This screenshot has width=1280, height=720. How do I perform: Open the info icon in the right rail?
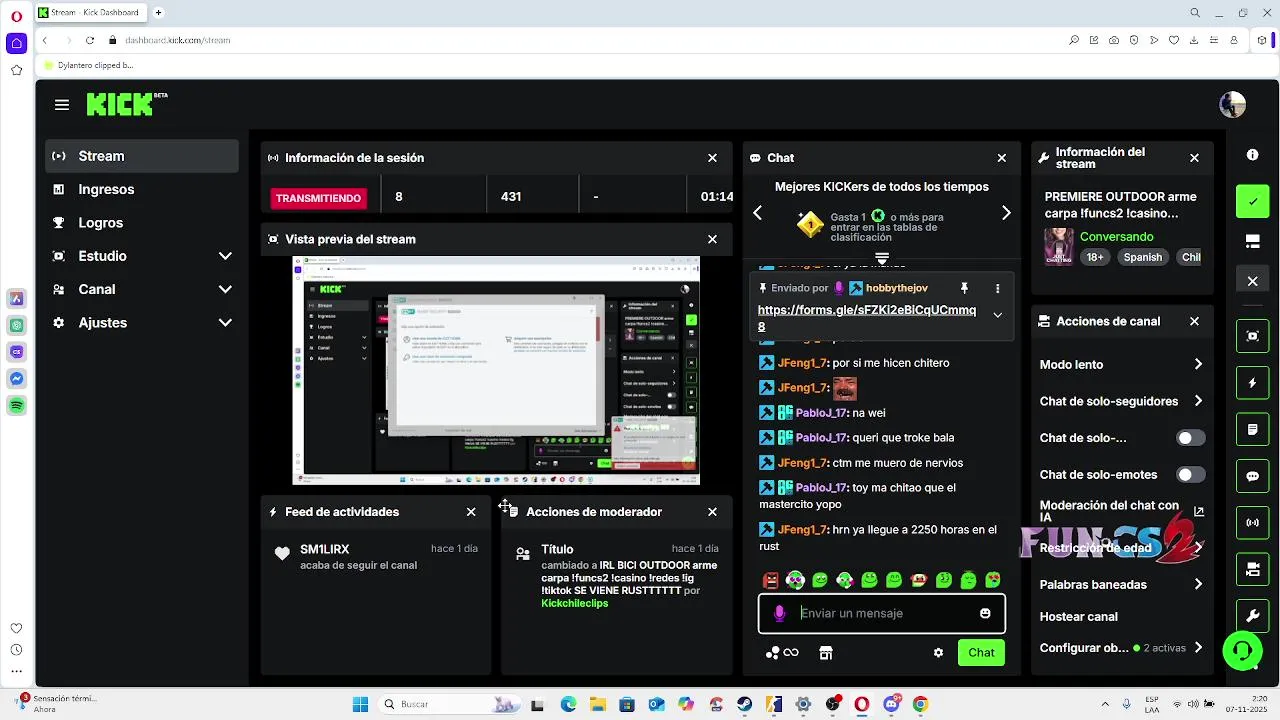coord(1252,155)
